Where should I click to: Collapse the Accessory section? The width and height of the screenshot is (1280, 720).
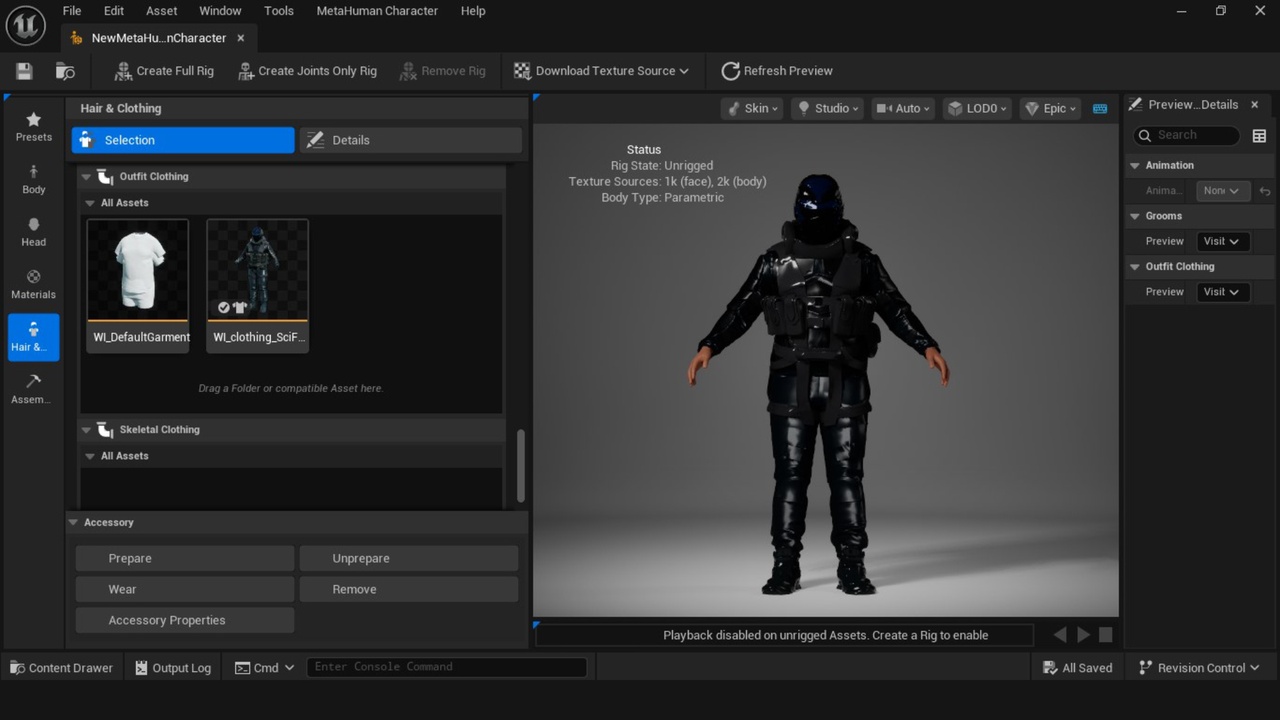click(73, 523)
